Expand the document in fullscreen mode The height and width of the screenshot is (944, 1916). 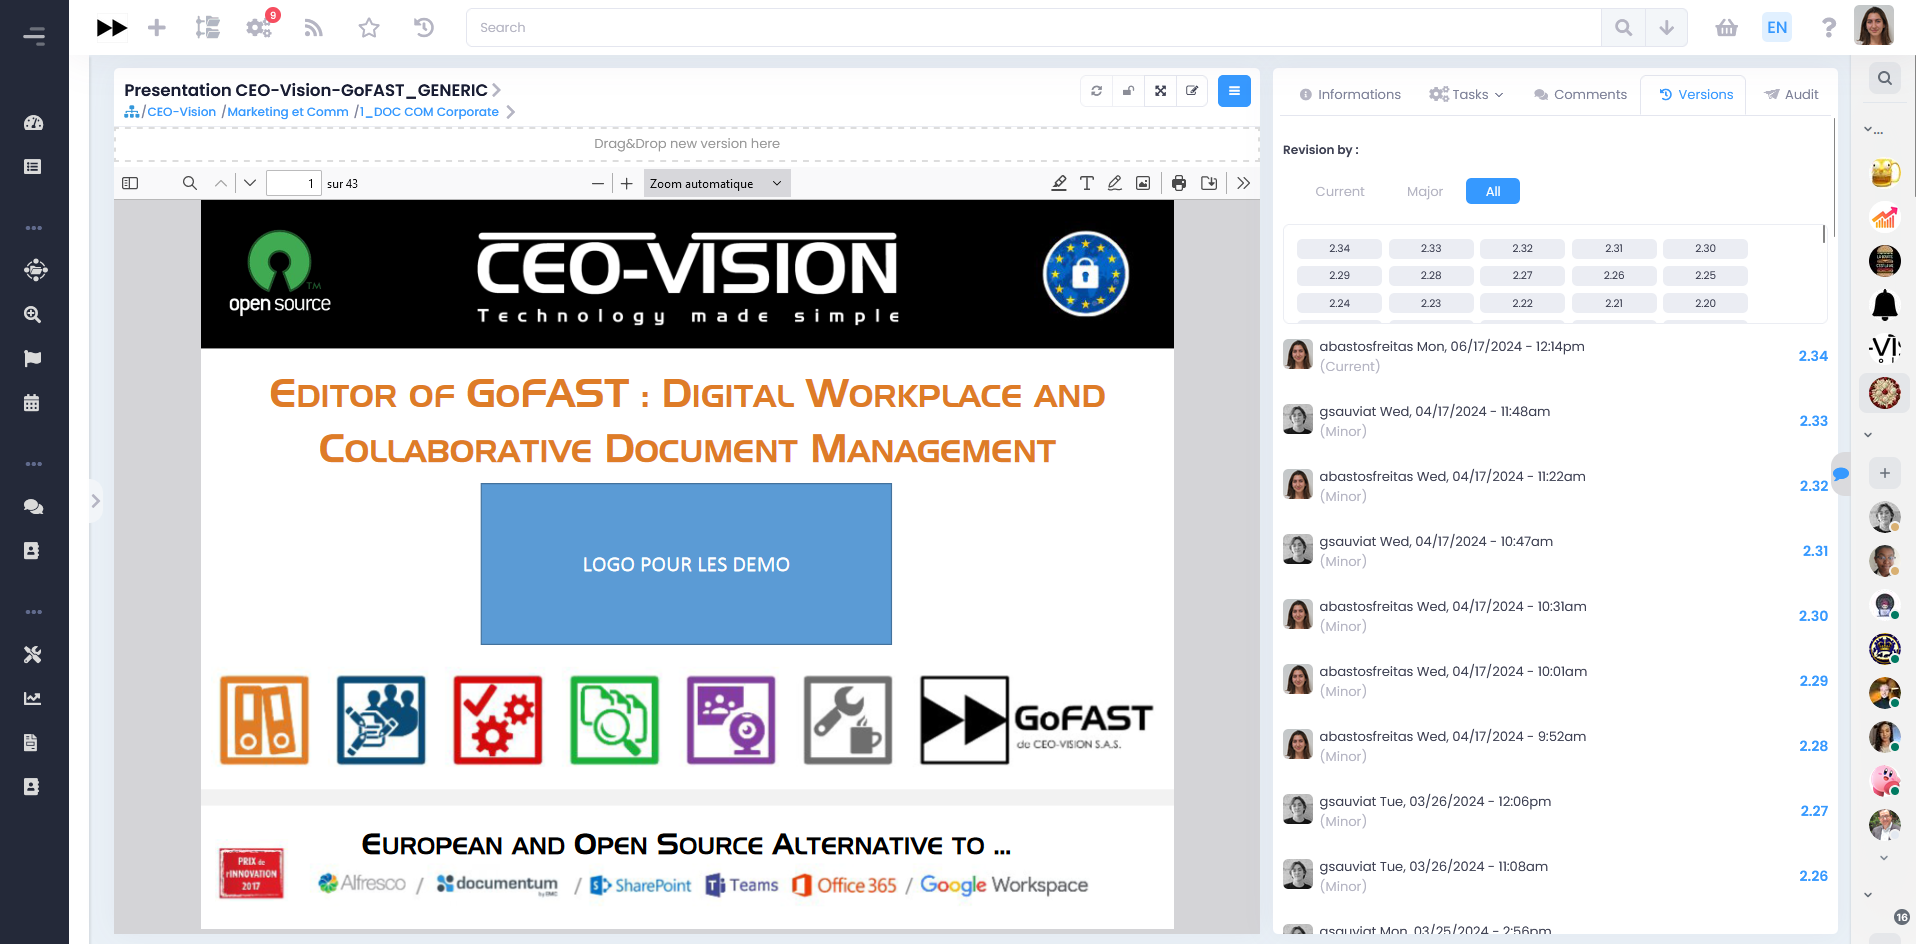click(x=1160, y=90)
